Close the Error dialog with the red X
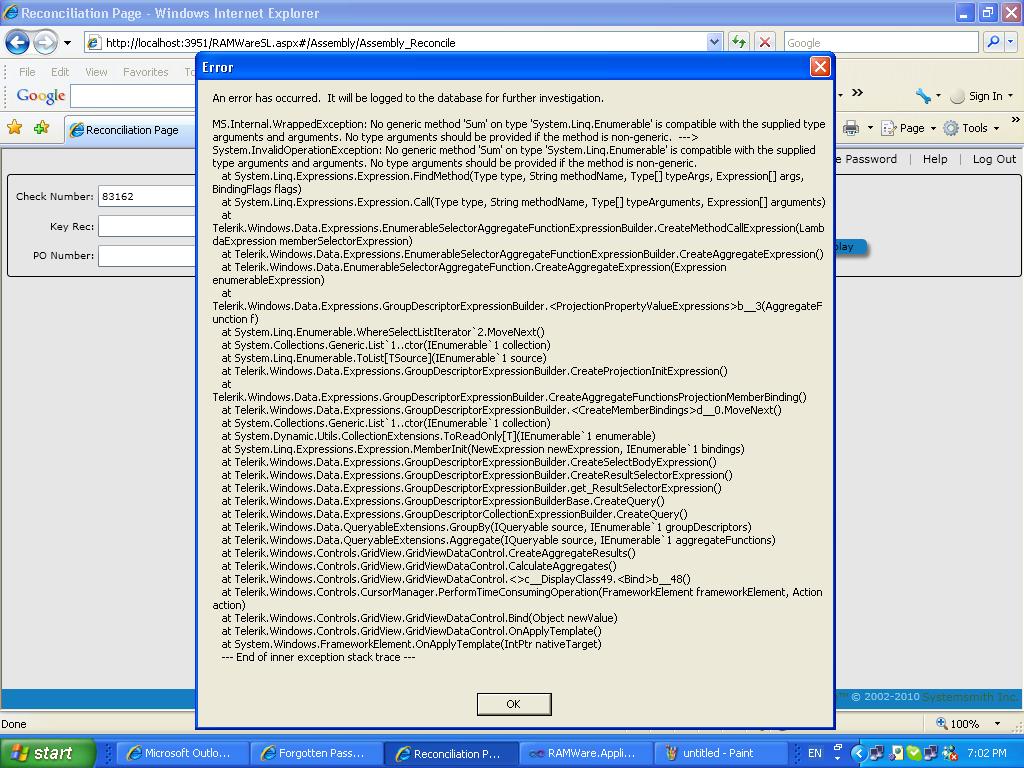This screenshot has height=768, width=1024. pyautogui.click(x=820, y=67)
